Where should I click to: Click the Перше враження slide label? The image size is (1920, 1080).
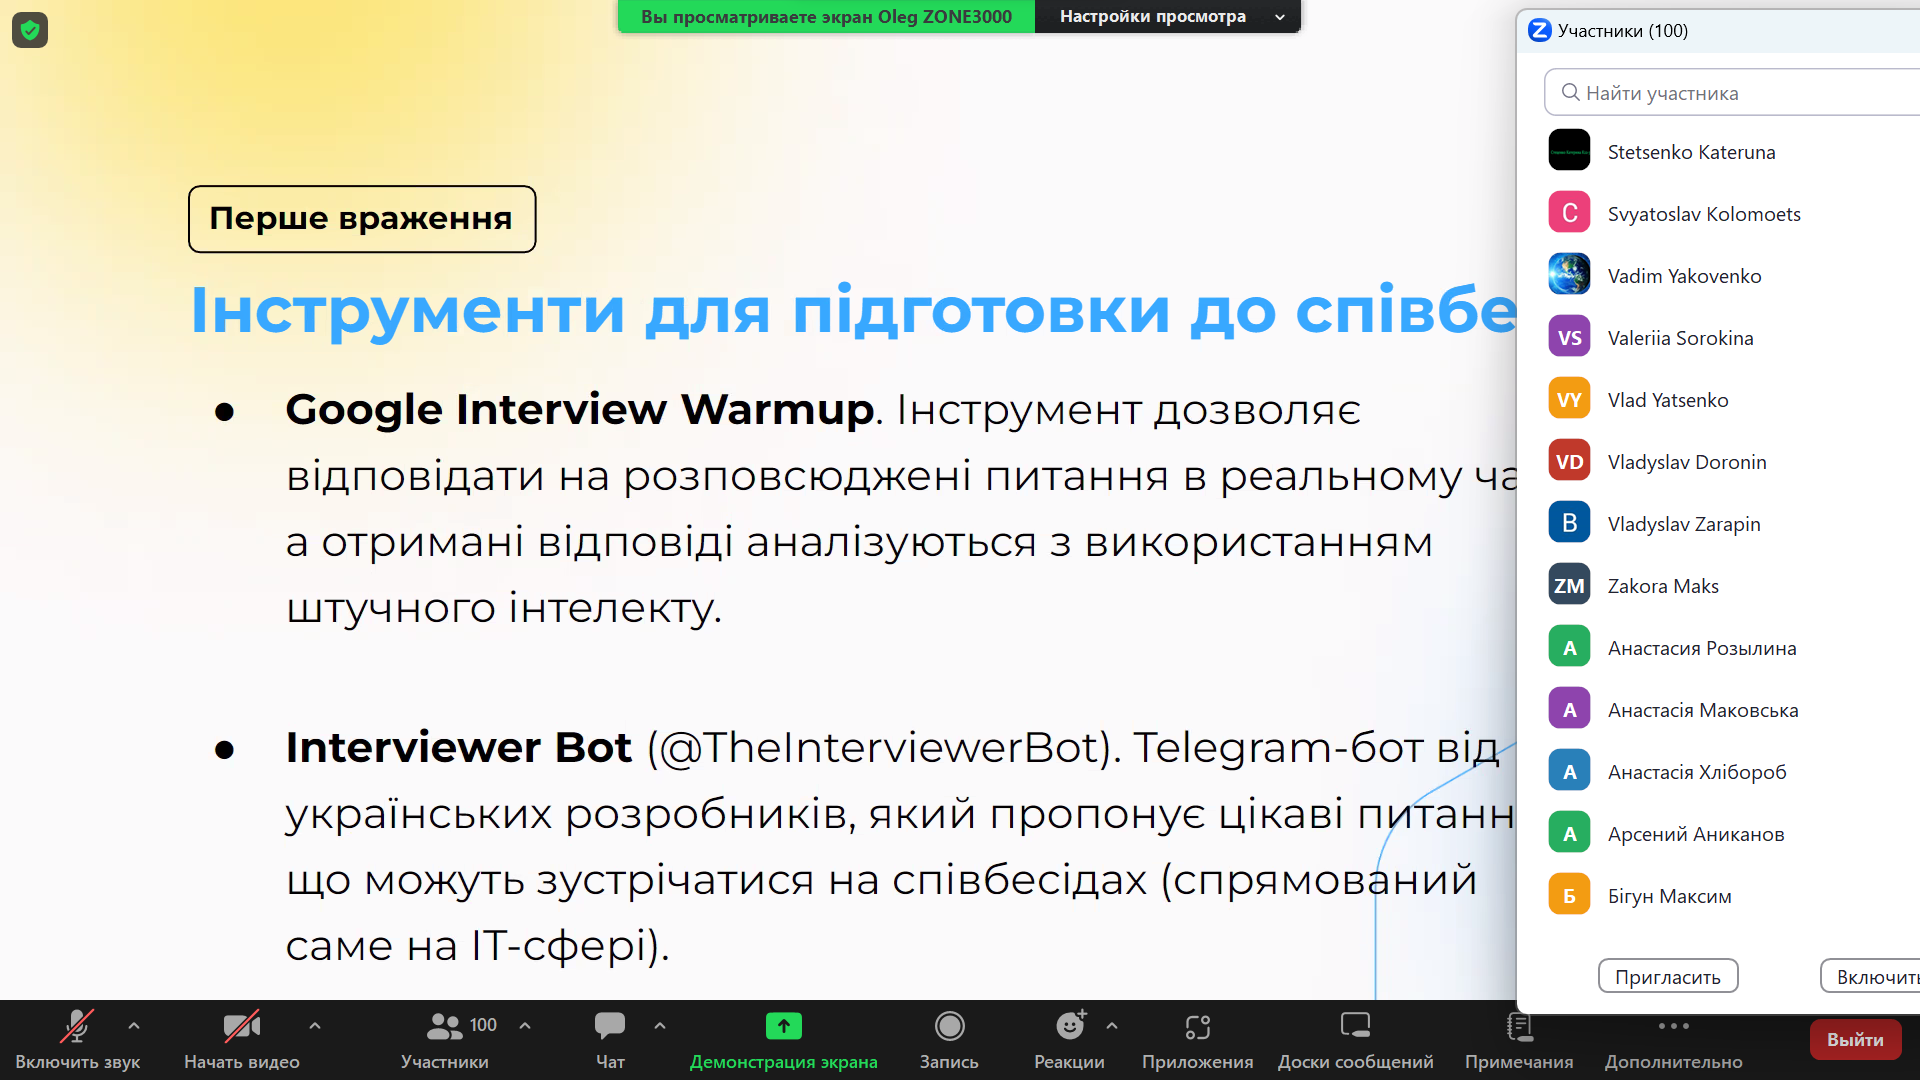click(x=362, y=219)
